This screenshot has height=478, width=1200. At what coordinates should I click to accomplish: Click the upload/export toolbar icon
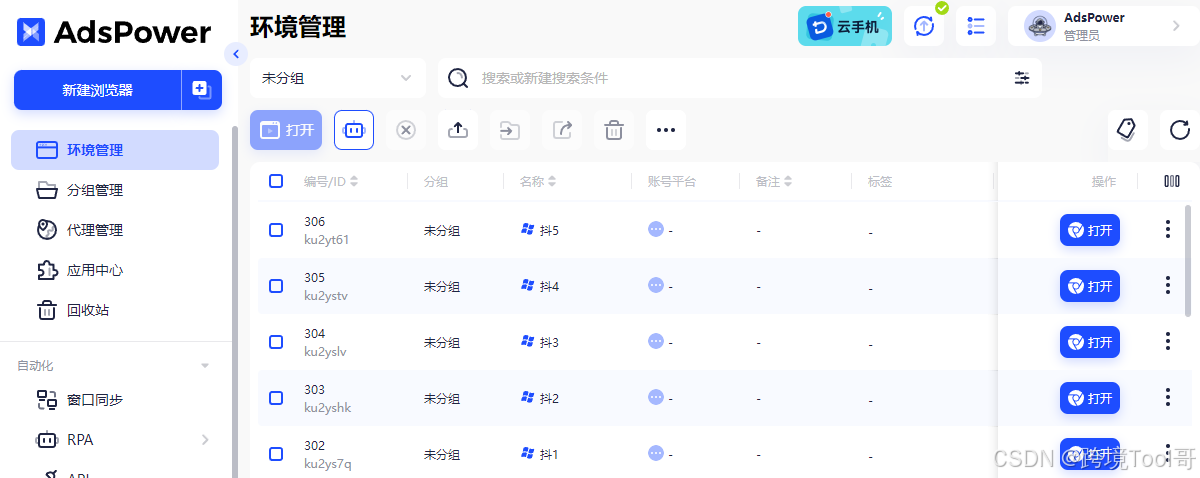coord(458,130)
